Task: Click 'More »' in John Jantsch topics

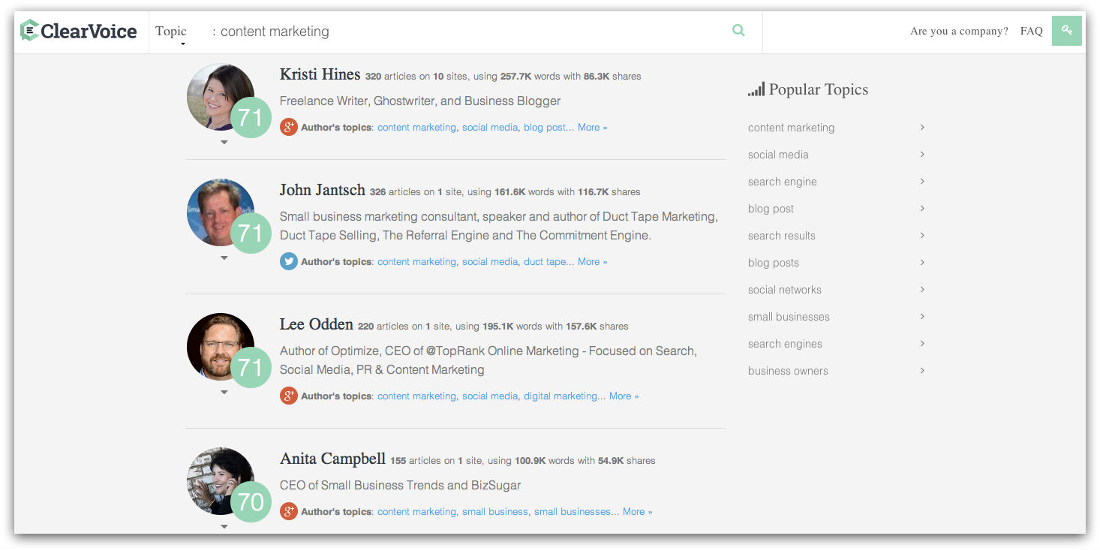Action: 592,262
